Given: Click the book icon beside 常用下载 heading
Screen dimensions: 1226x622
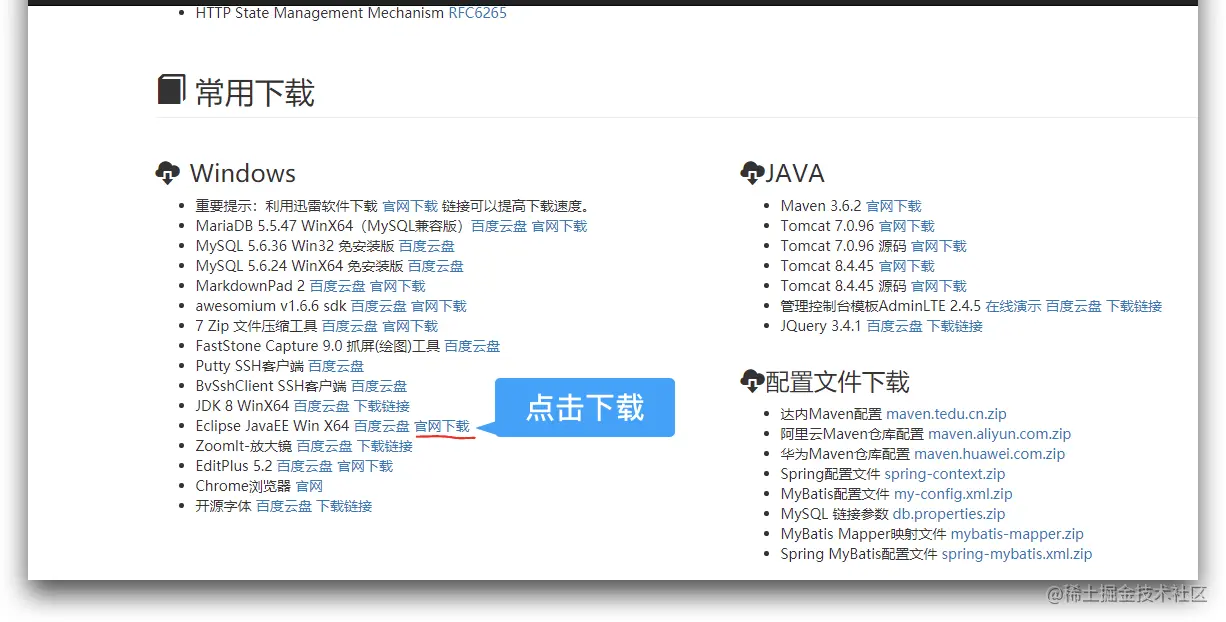Looking at the screenshot, I should (x=171, y=90).
